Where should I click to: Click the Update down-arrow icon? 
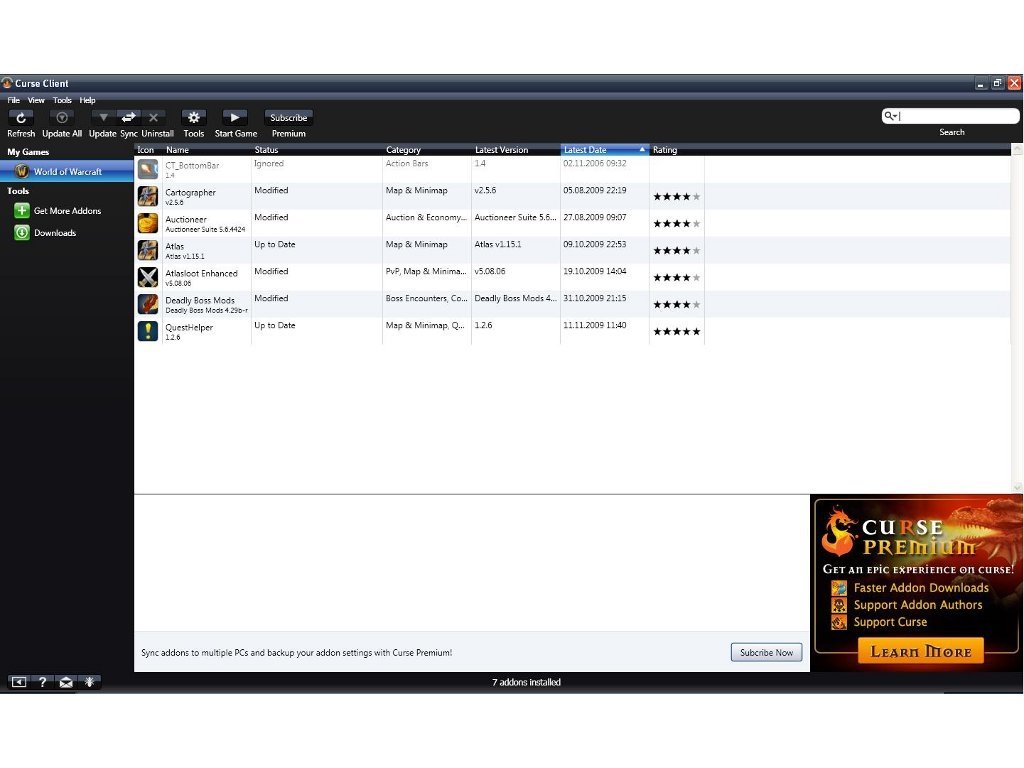pos(103,118)
